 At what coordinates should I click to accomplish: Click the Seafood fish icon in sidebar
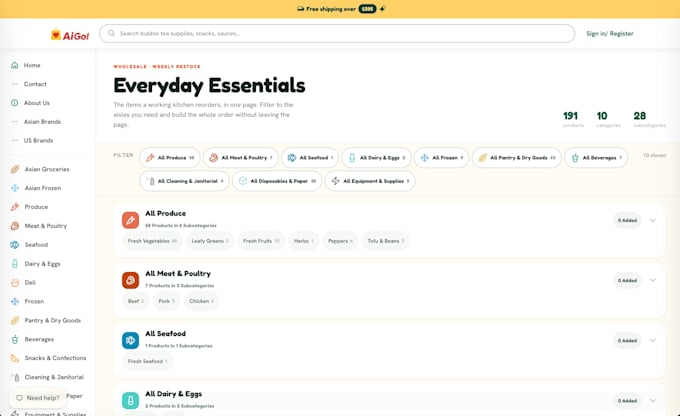(15, 245)
